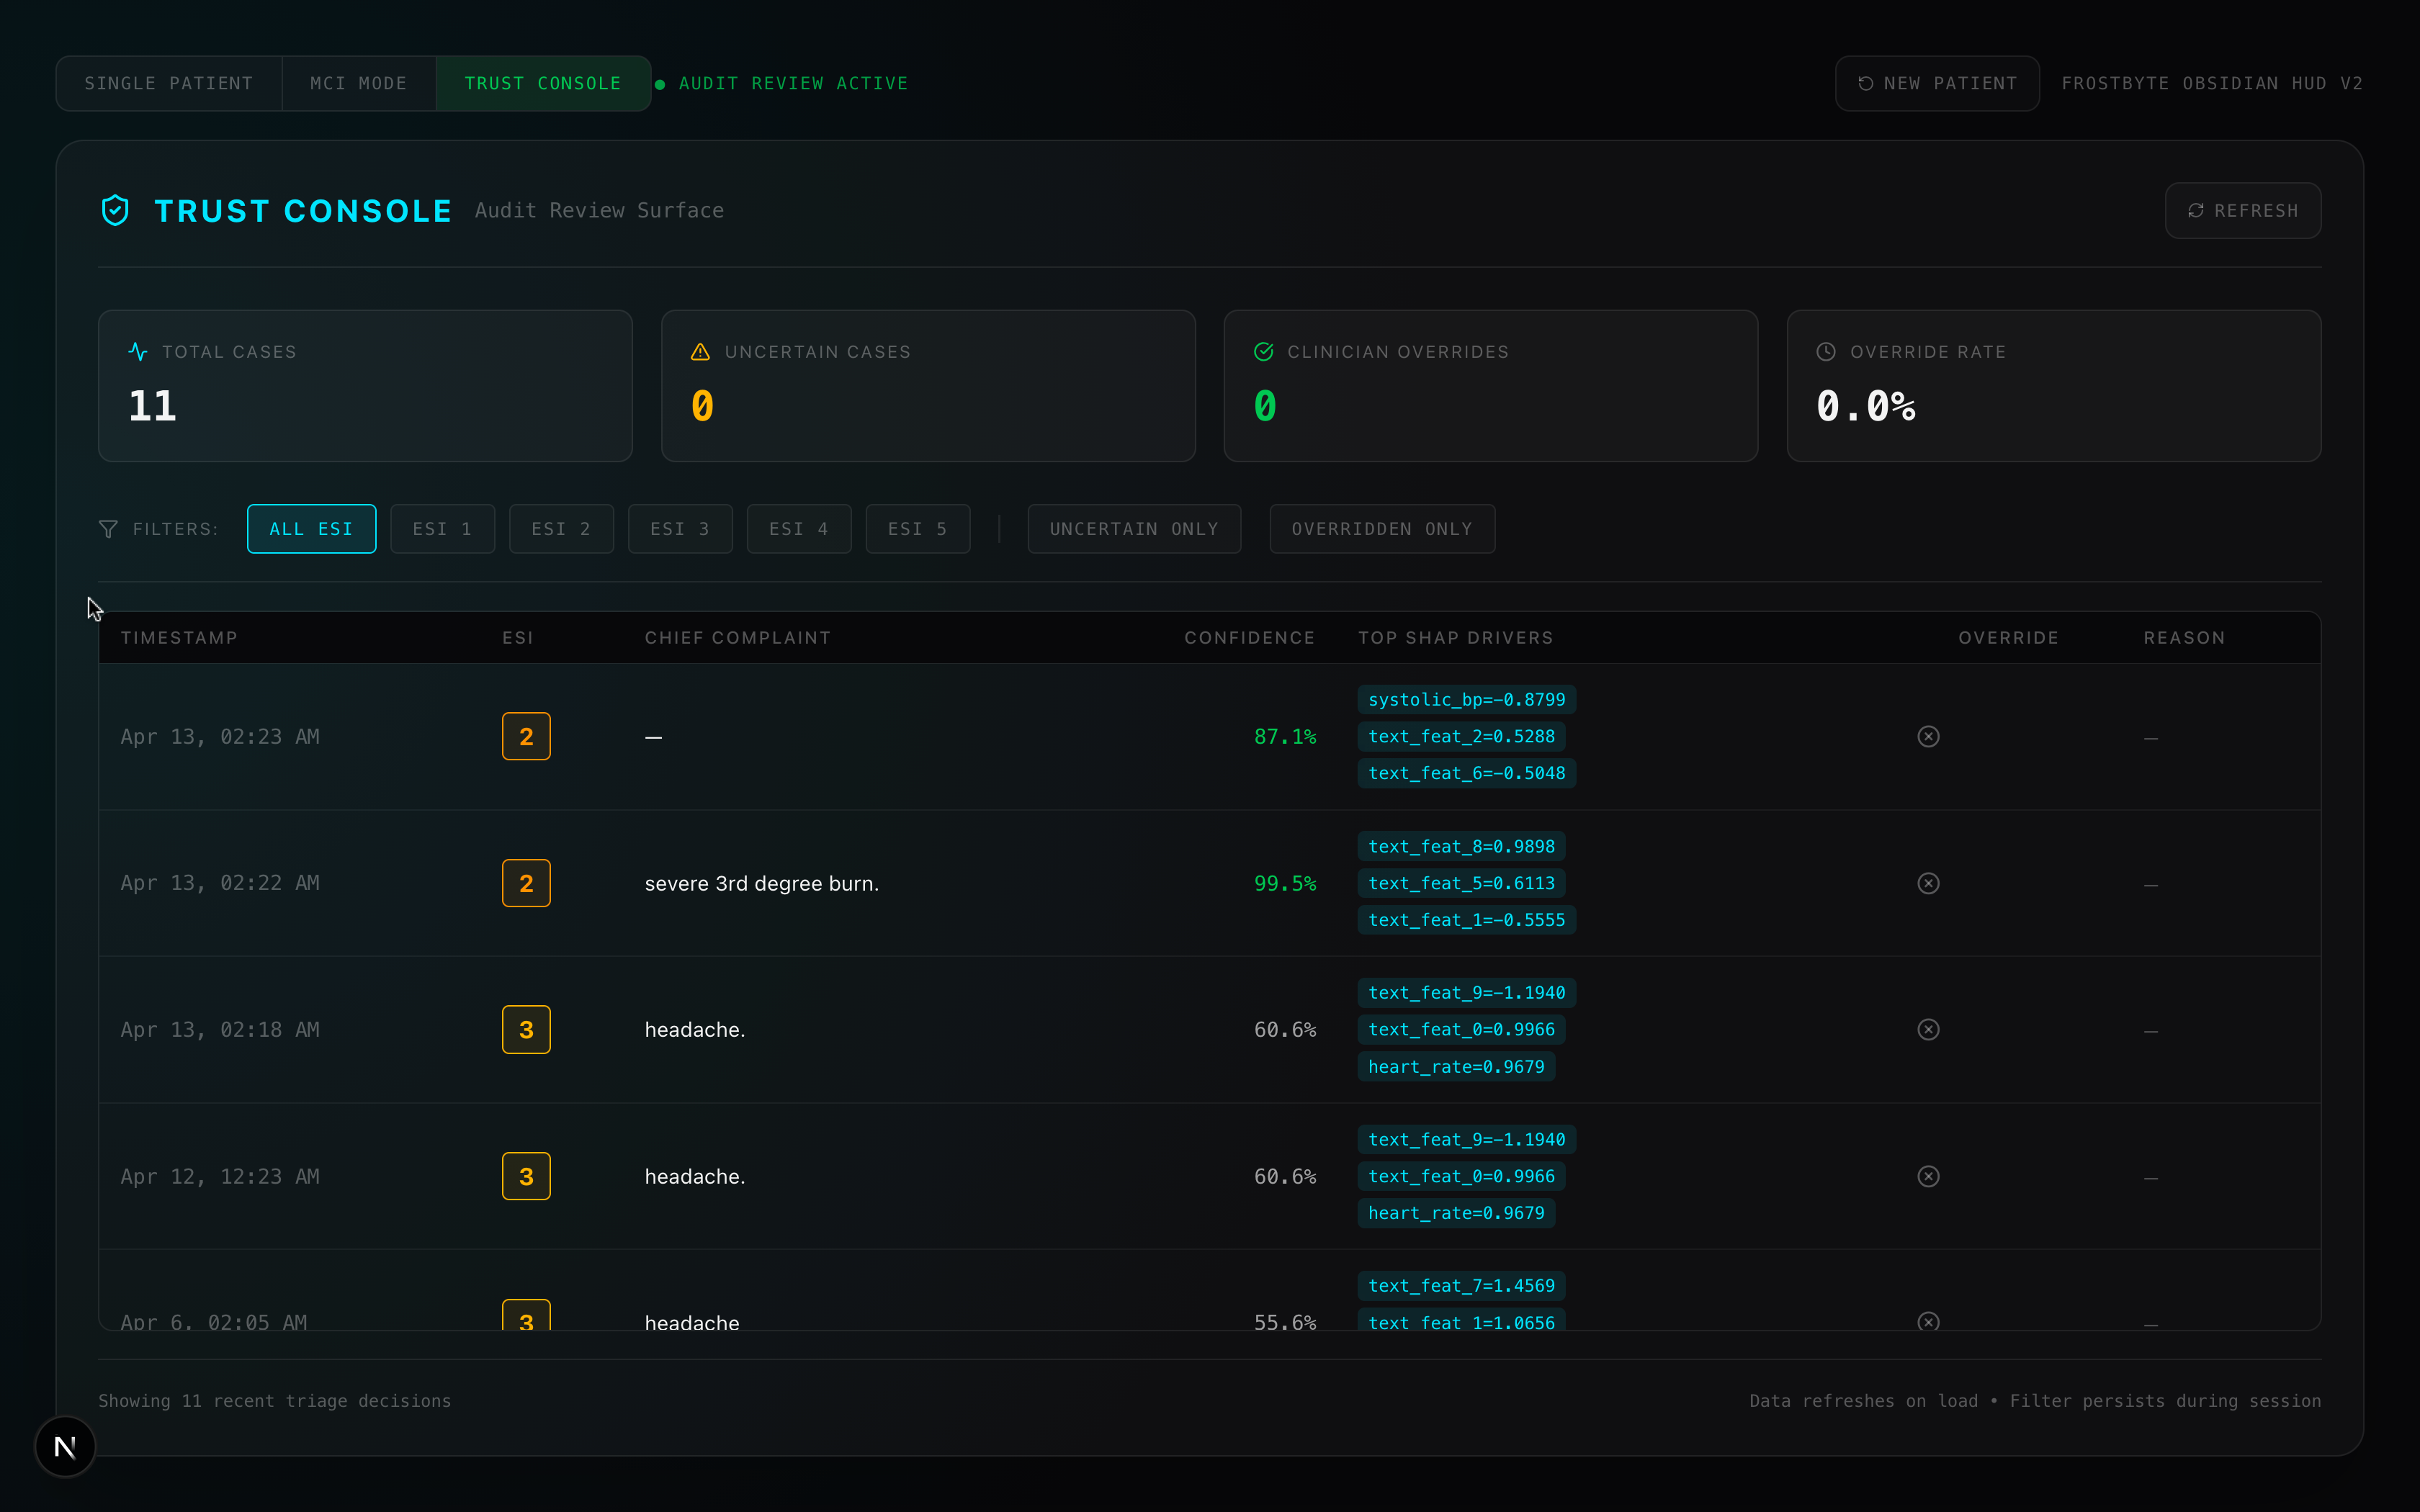Switch to the Single Patient tab
Image resolution: width=2420 pixels, height=1512 pixels.
click(169, 83)
